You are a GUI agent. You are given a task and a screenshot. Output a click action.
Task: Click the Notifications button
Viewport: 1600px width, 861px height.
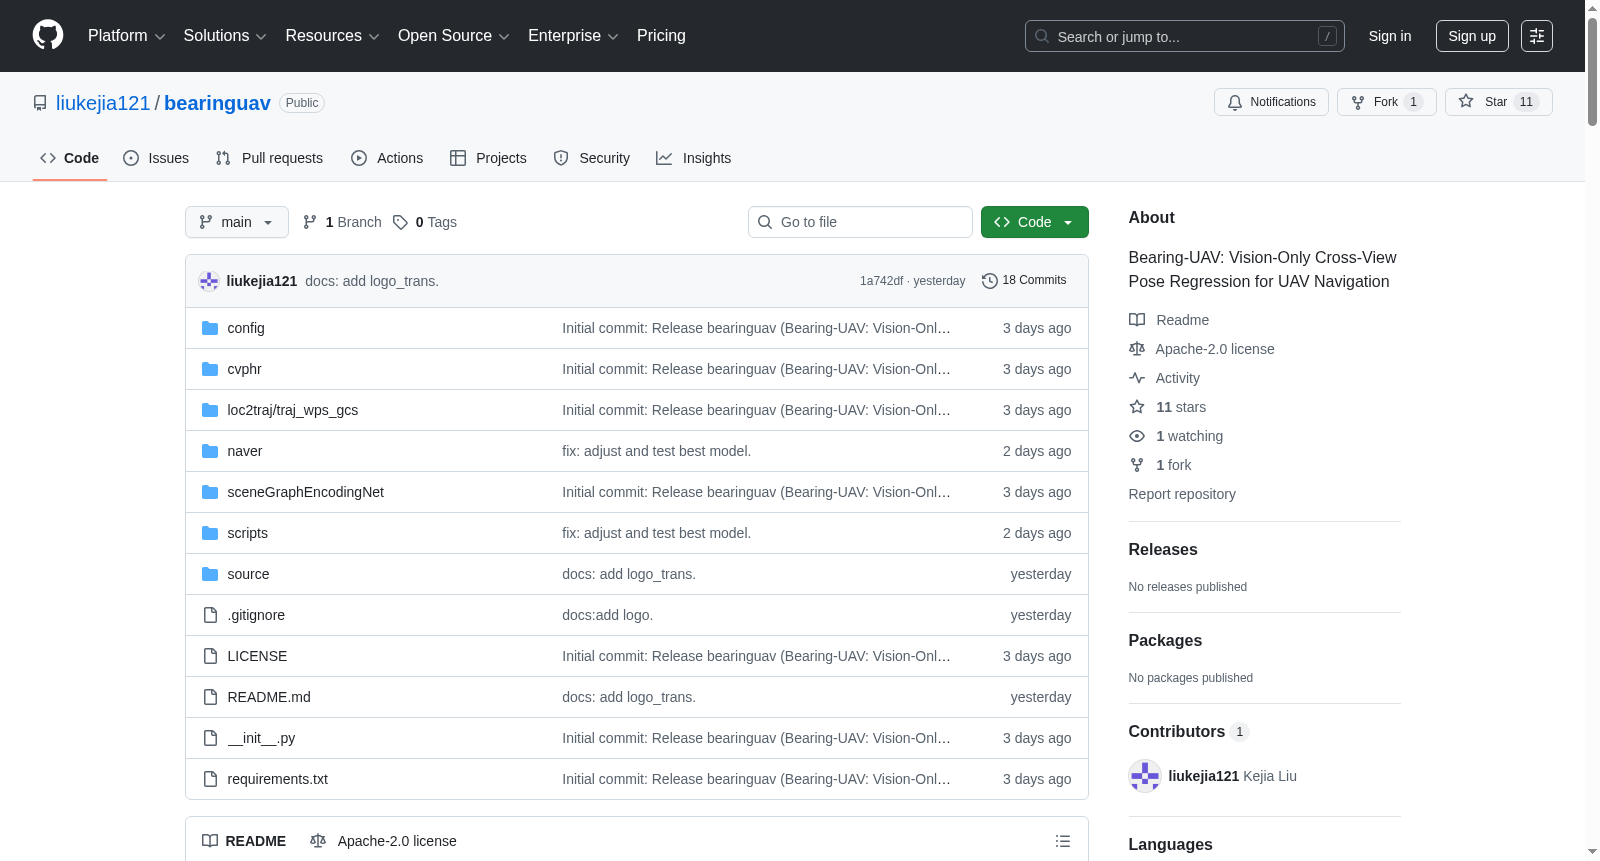coord(1271,102)
